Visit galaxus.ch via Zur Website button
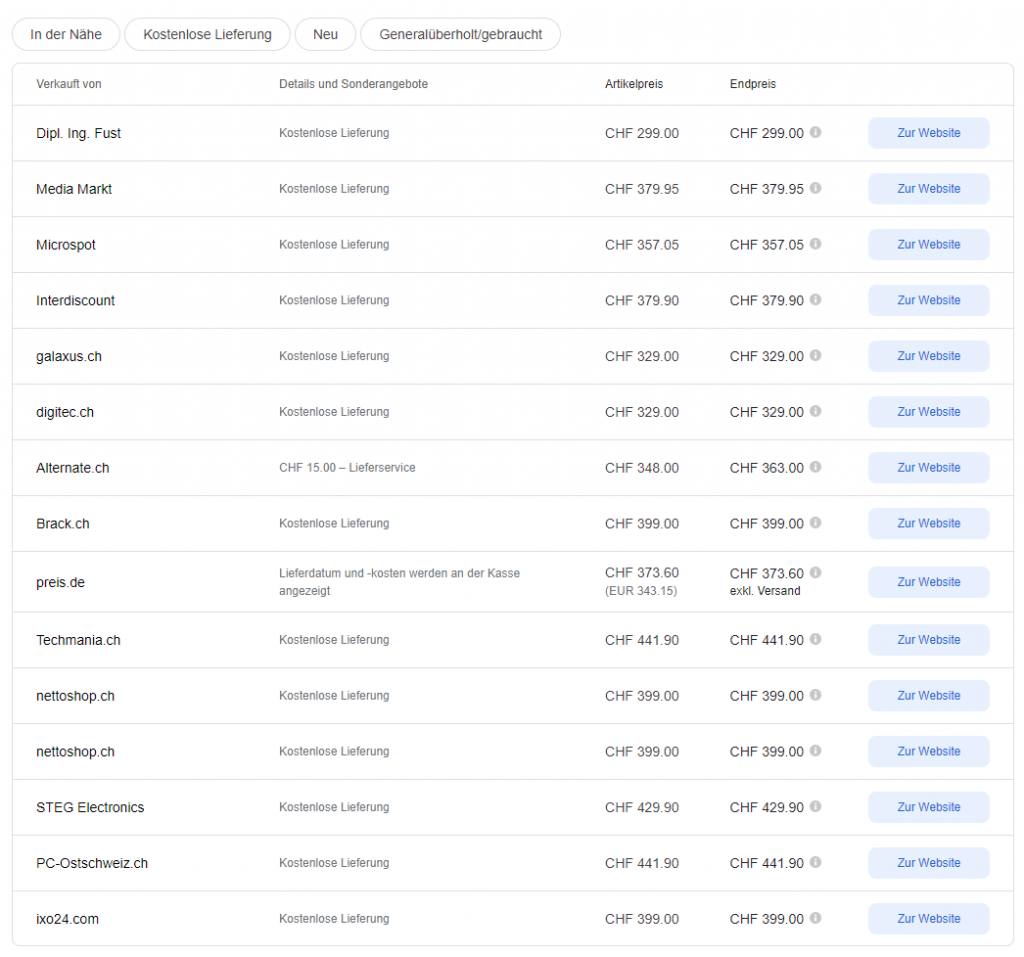 point(928,356)
